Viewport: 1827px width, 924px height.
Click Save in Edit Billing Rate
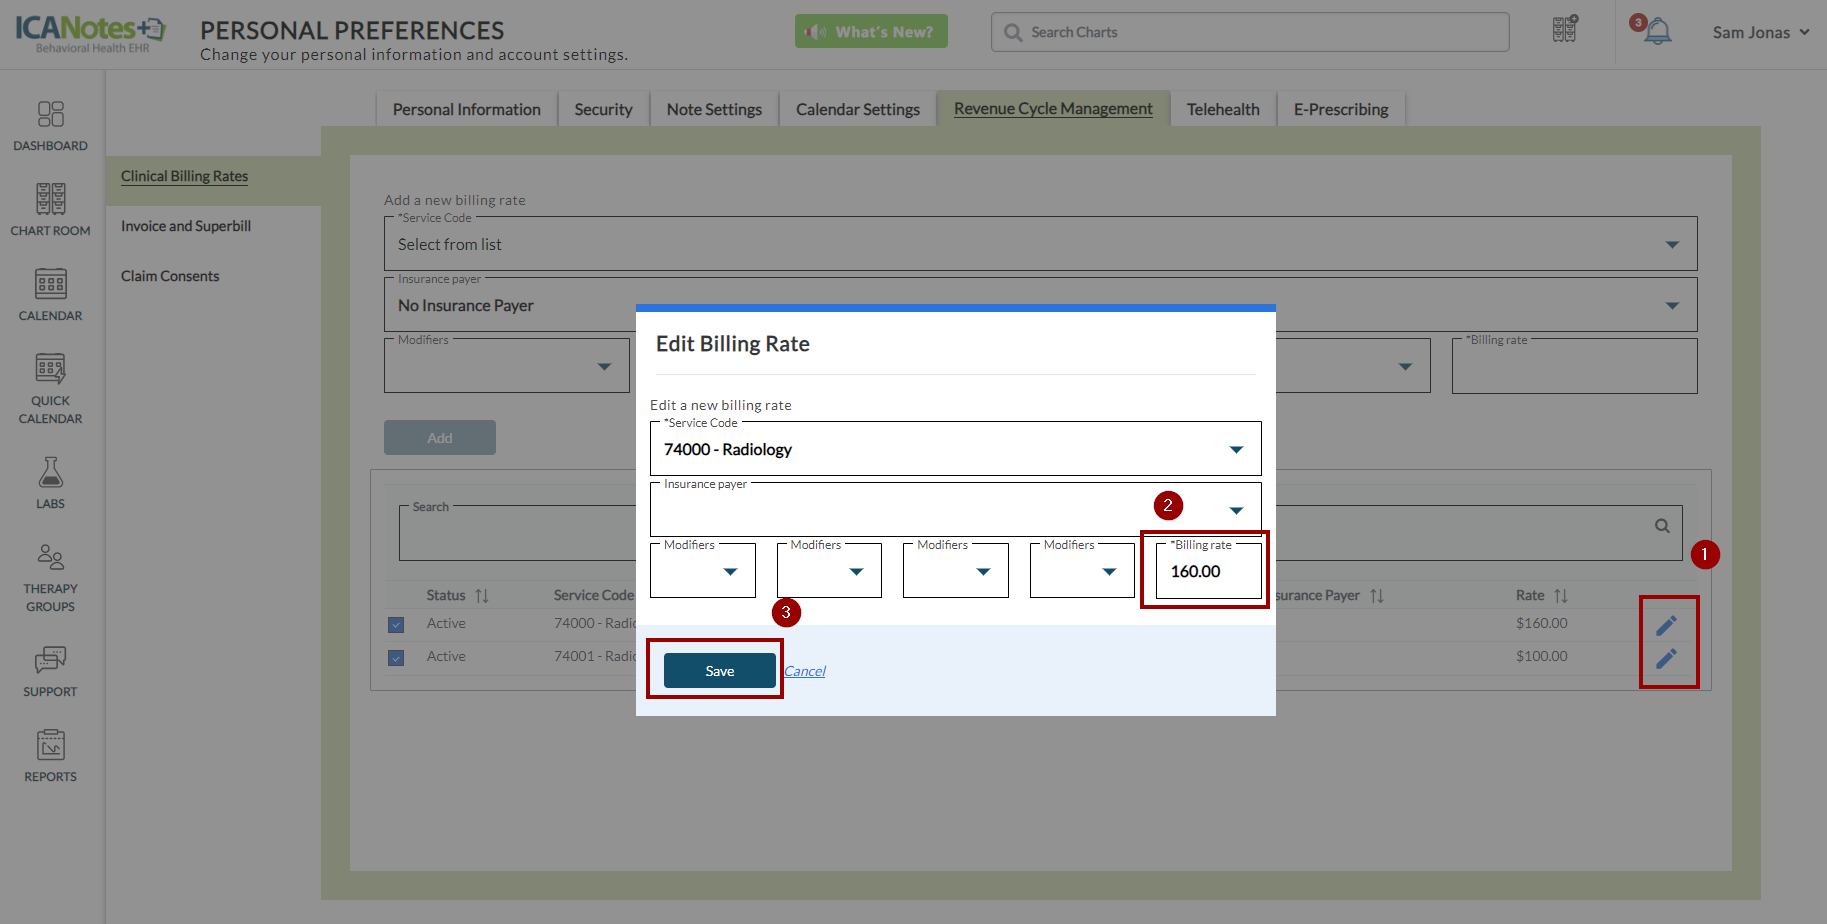point(719,671)
